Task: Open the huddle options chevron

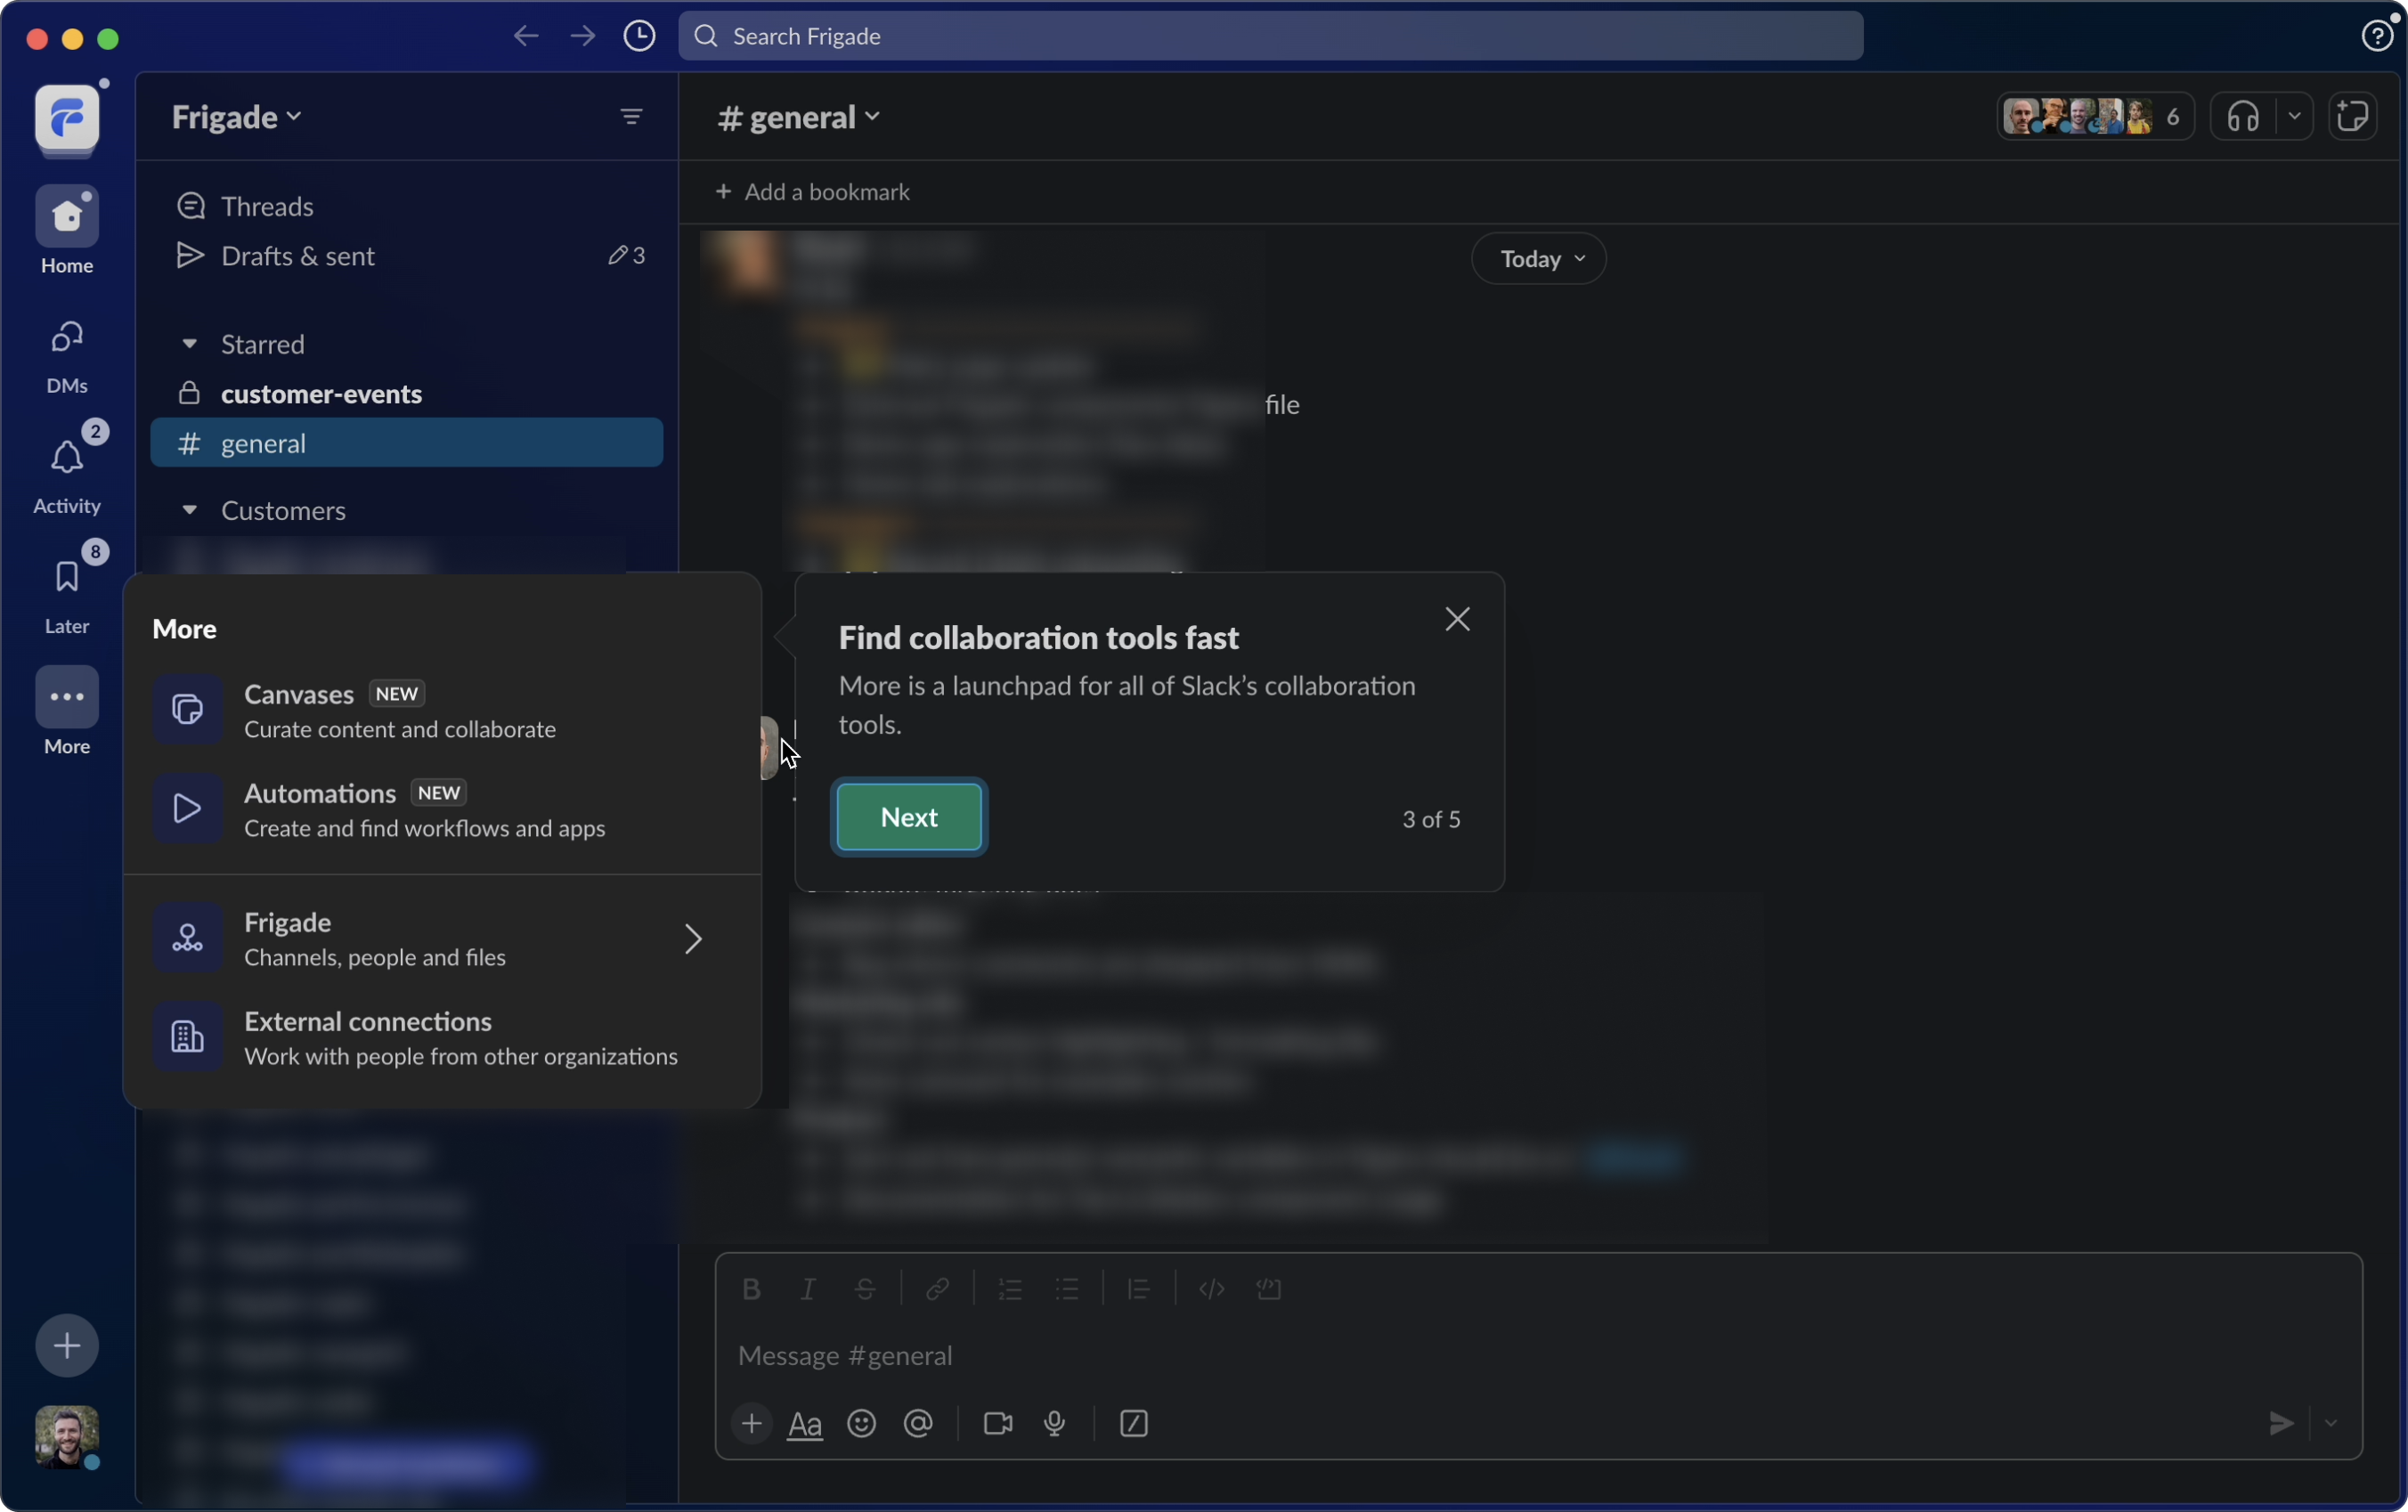Action: (2294, 117)
